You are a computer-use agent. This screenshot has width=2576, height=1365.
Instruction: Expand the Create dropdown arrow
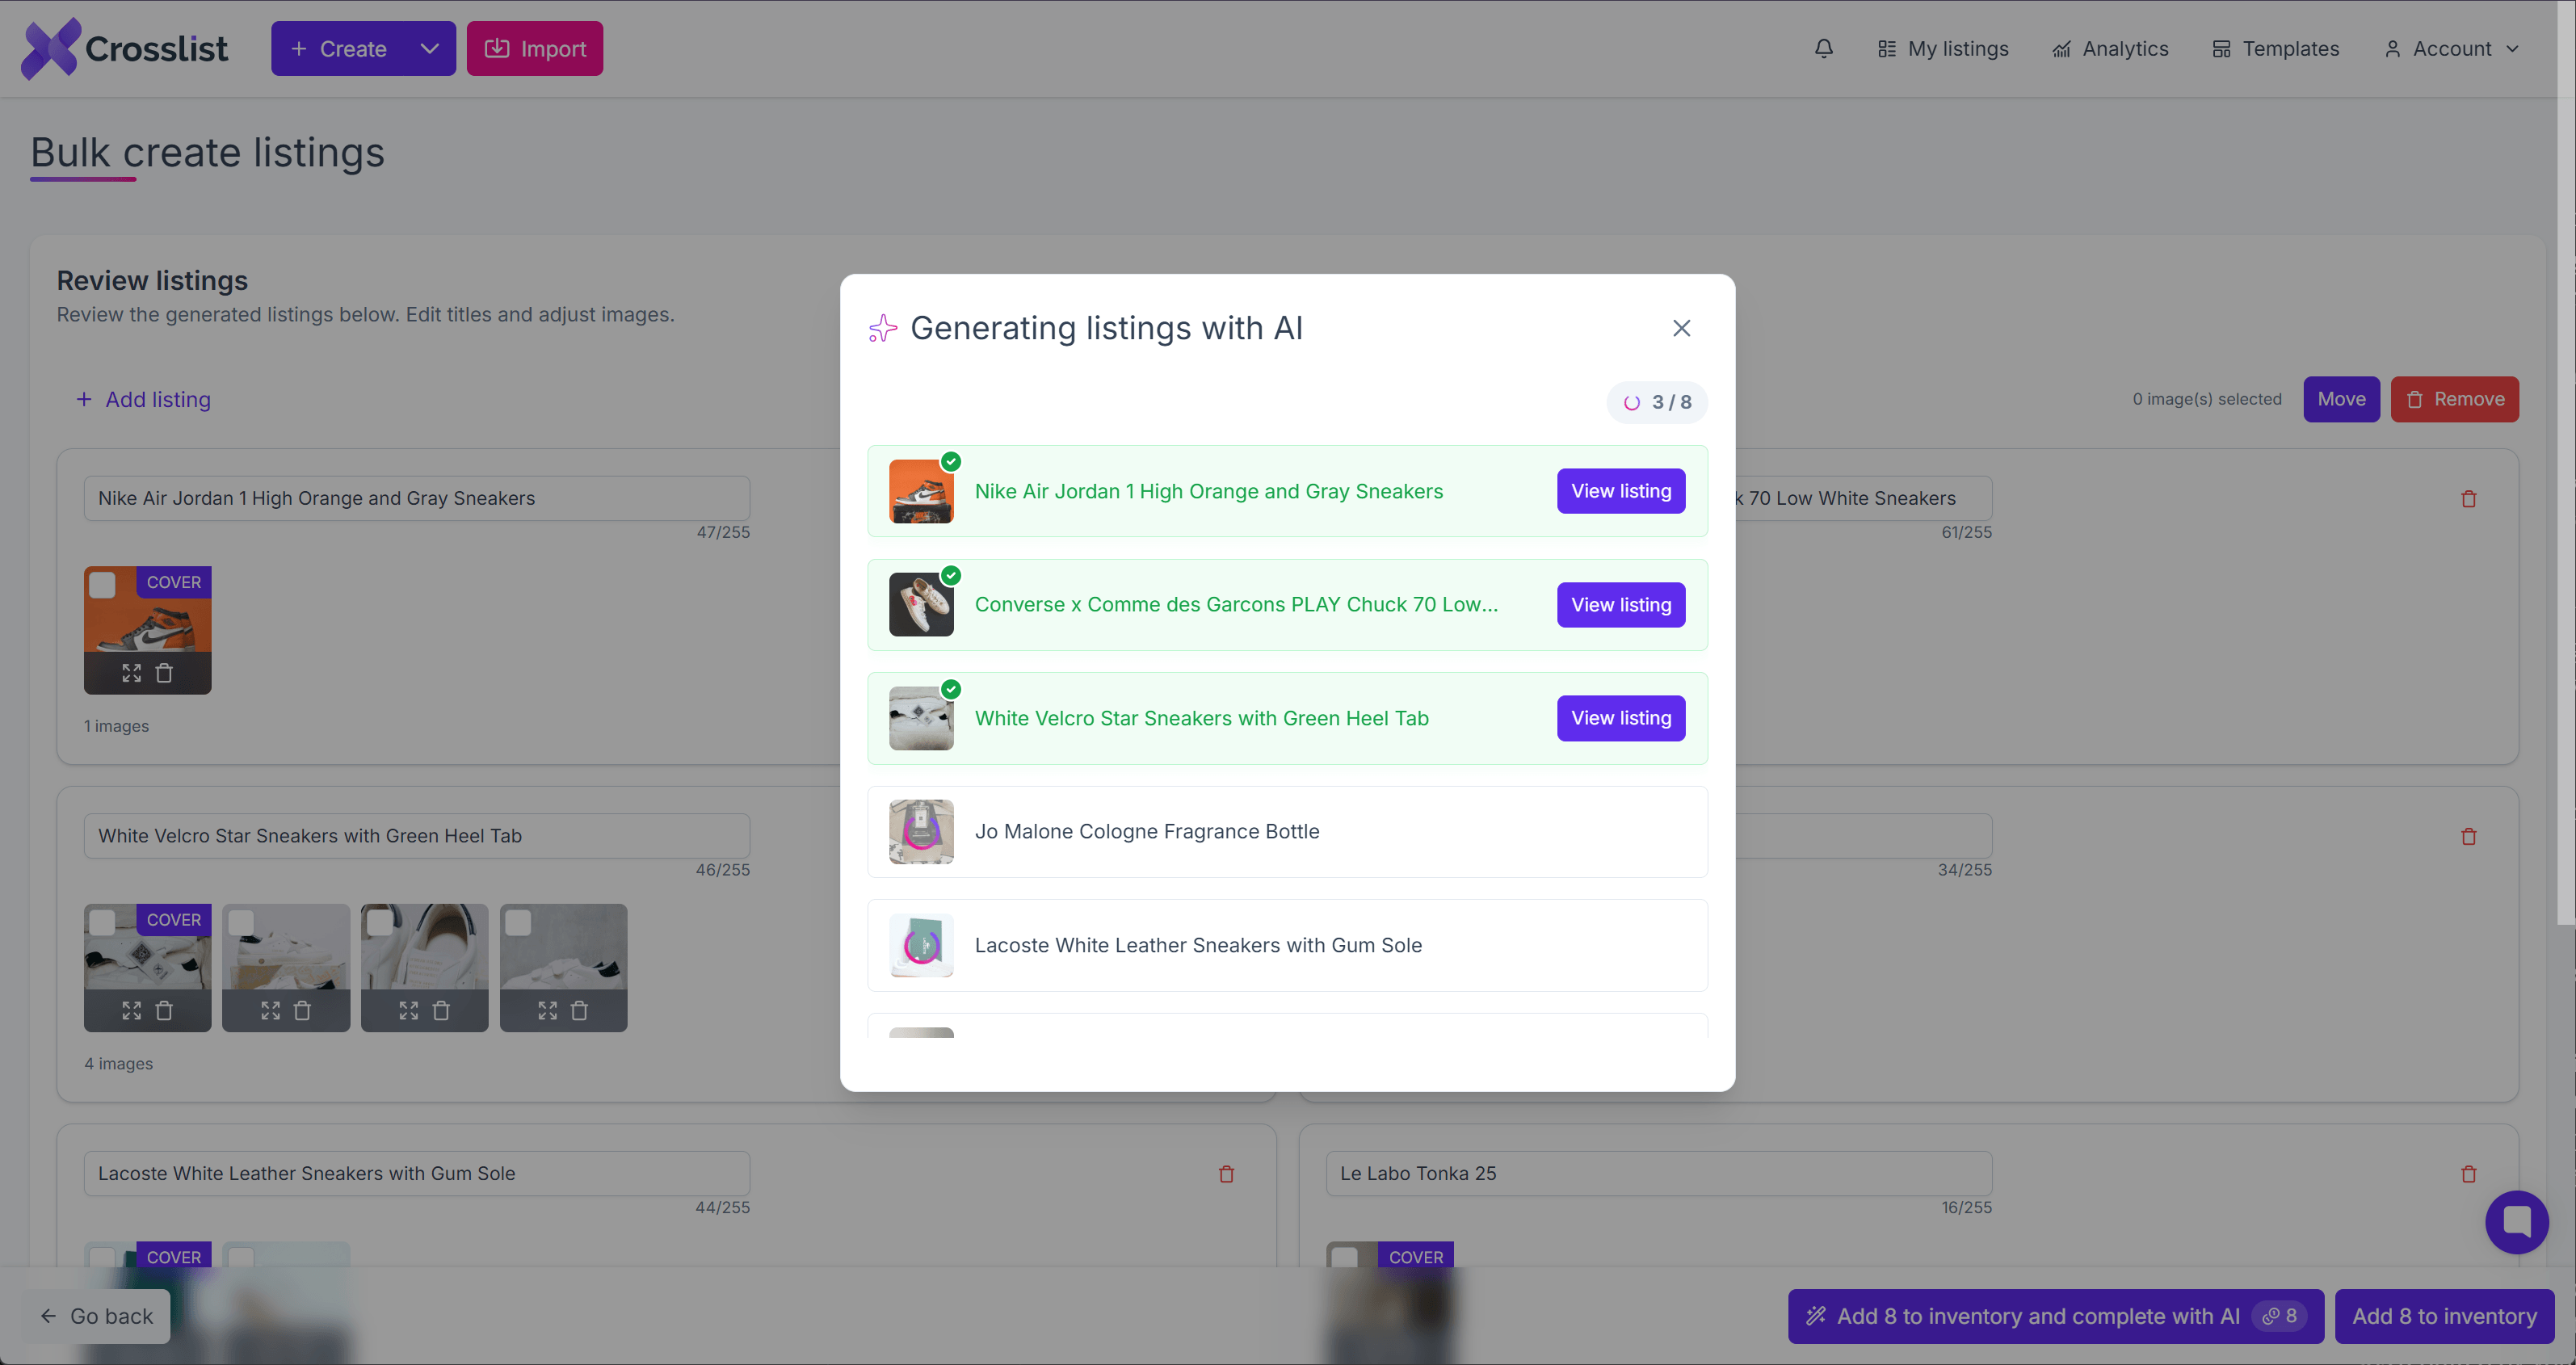pyautogui.click(x=430, y=48)
